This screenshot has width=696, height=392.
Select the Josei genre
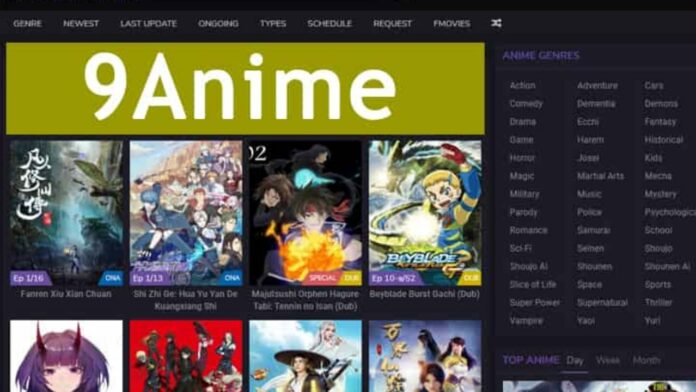pos(588,158)
